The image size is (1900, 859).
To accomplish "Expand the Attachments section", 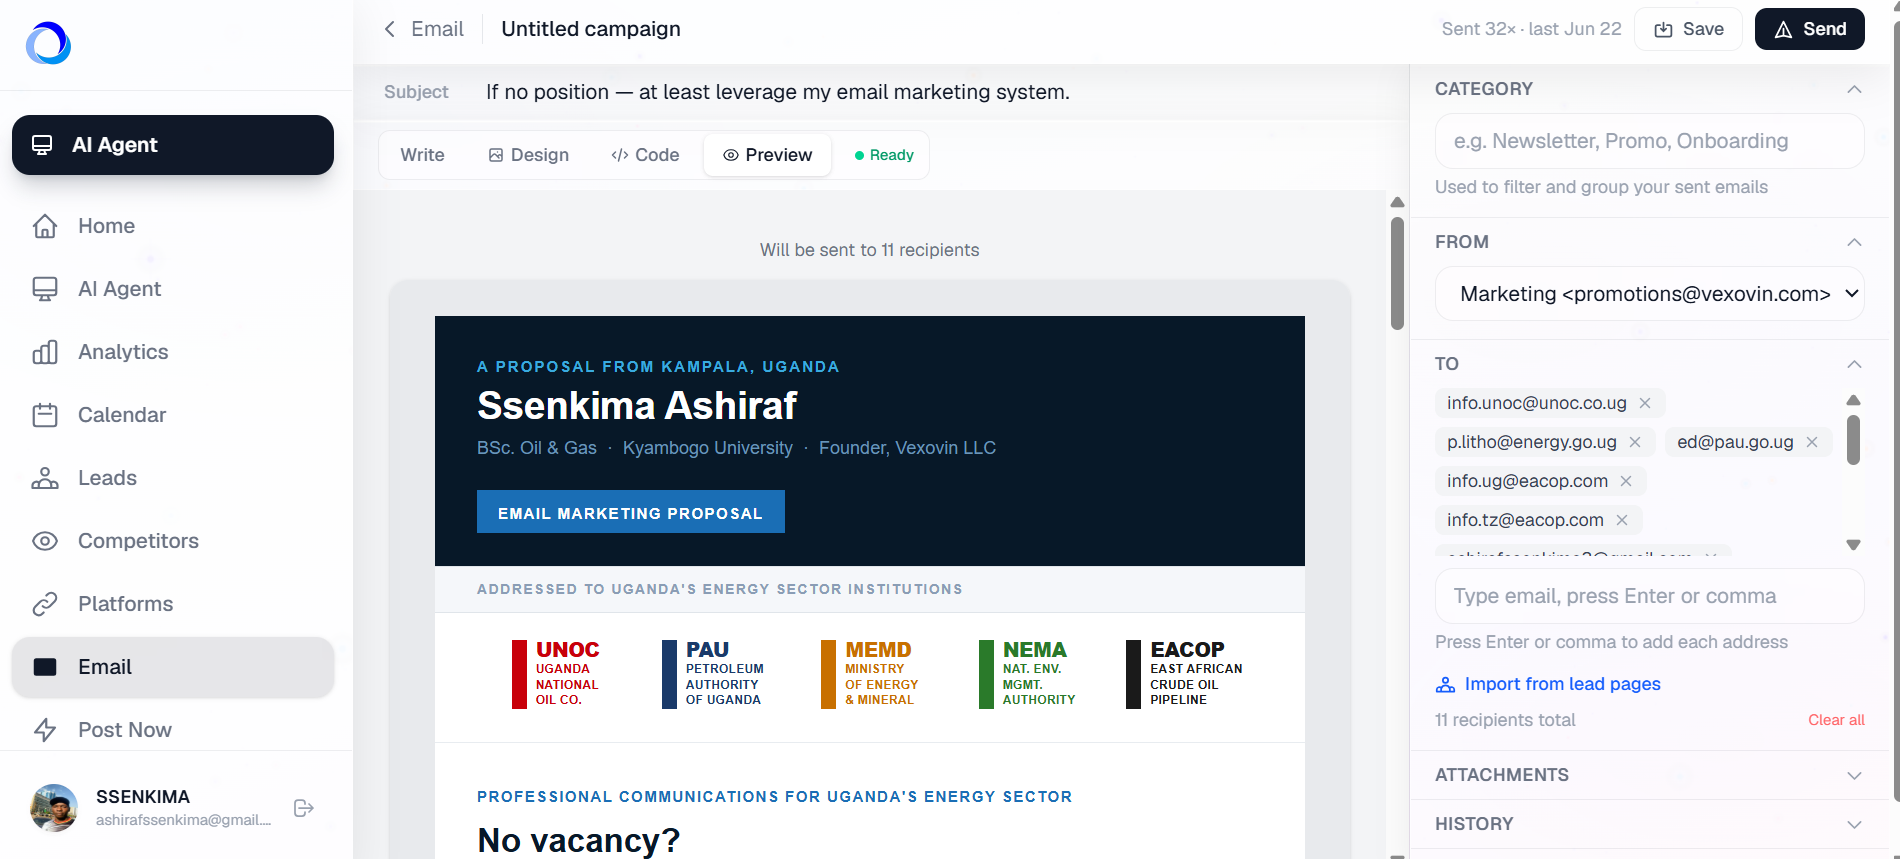I will (x=1650, y=775).
